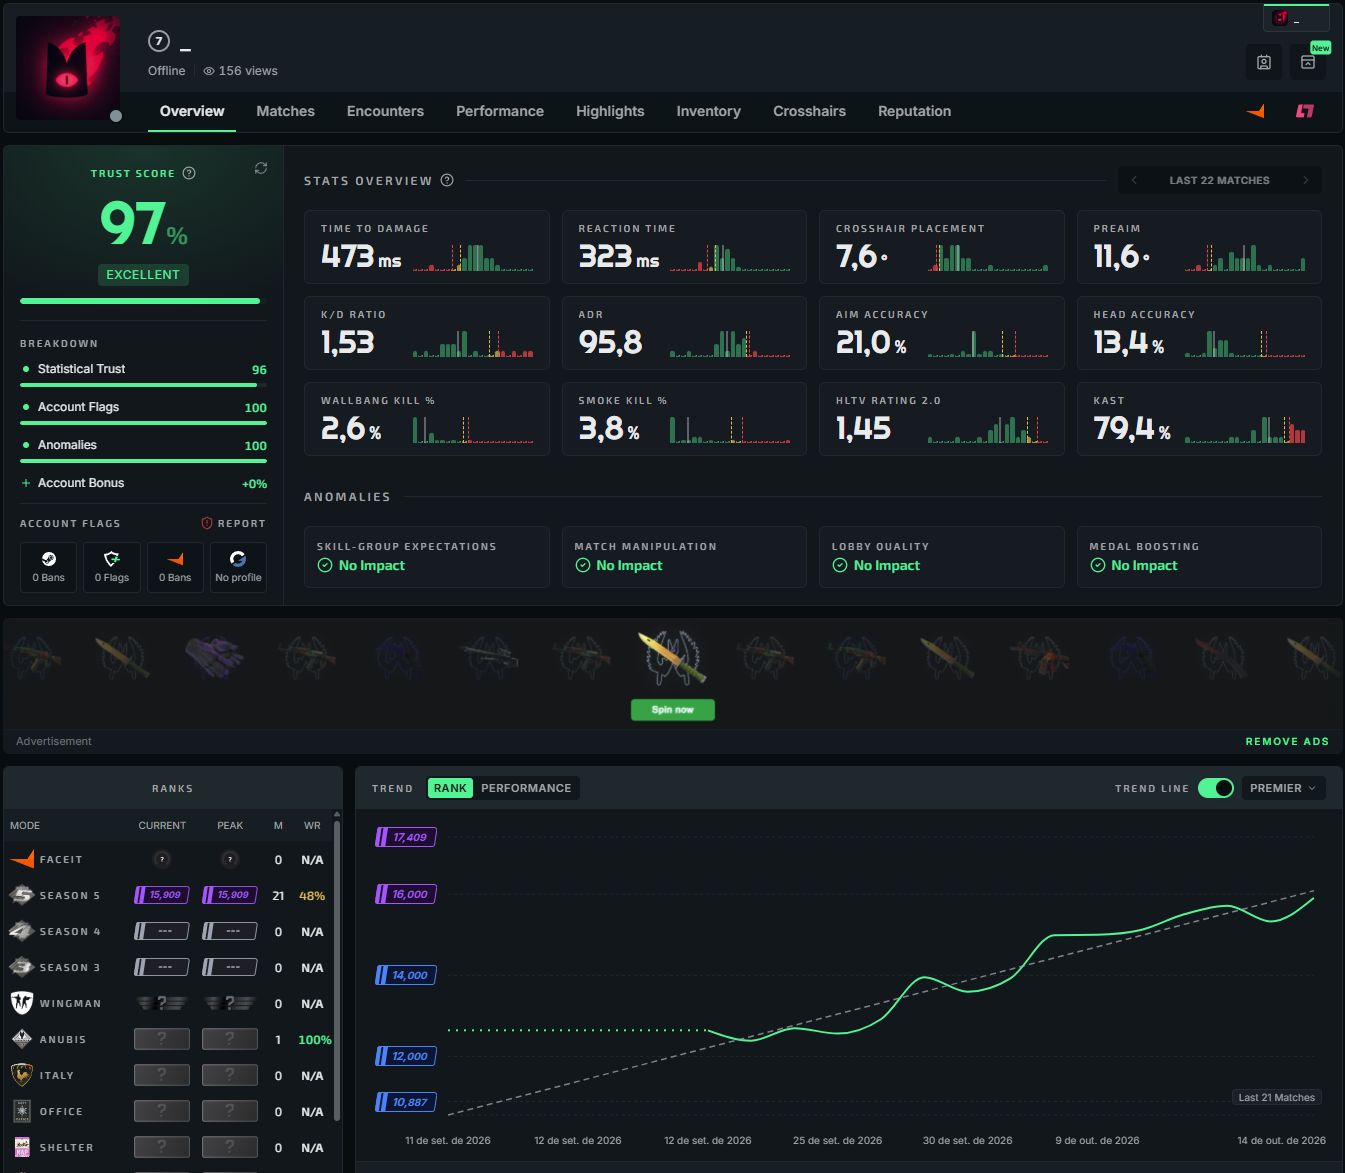Click the highlighted knife skin in ad
Screen dimensions: 1345x1173
[672, 657]
